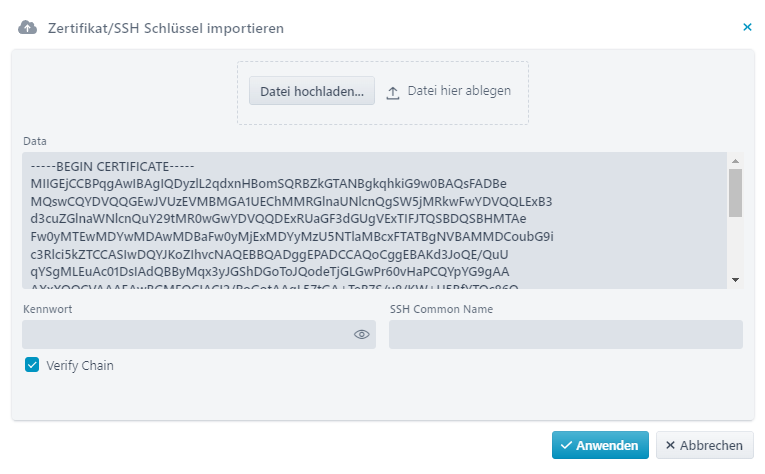The image size is (765, 474).
Task: Show the Kennwort with the eye icon
Action: point(362,335)
